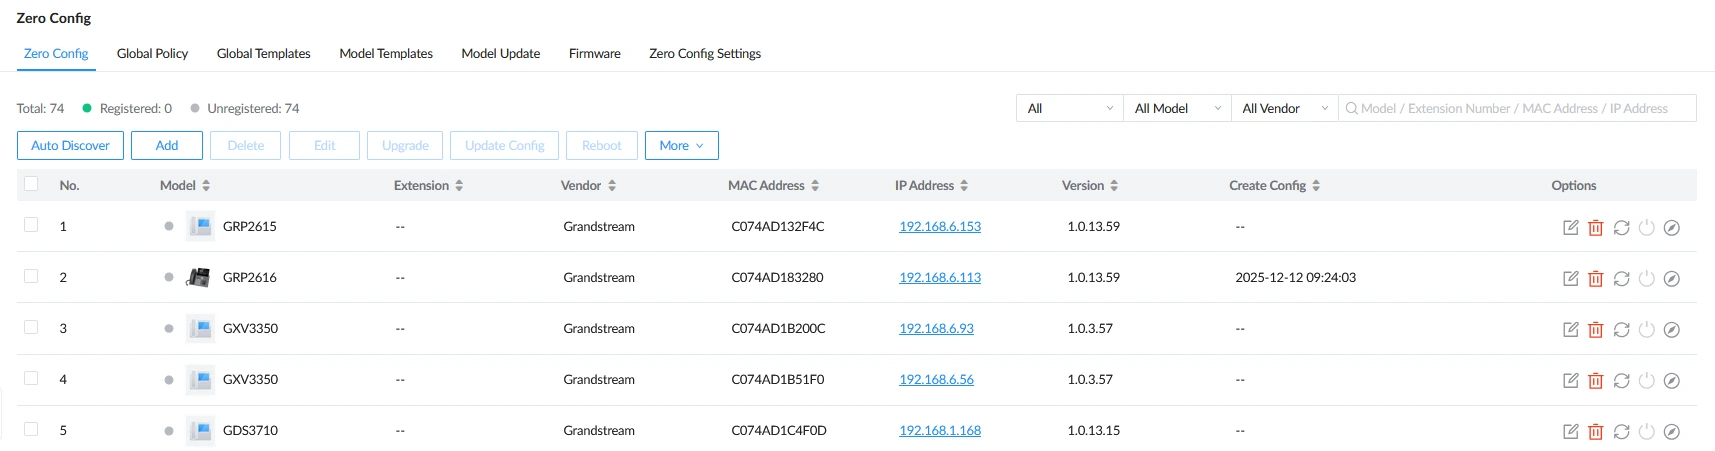Delete GRP2616 row with trash icon
The height and width of the screenshot is (451, 1715).
pos(1596,279)
